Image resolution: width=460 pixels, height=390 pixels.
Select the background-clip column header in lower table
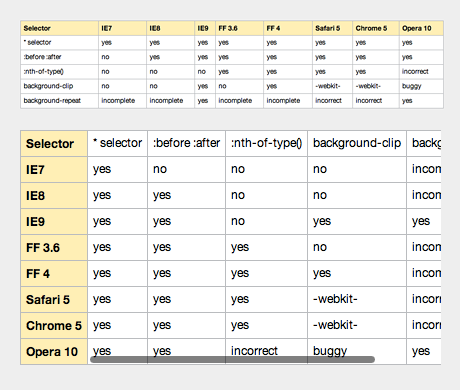pos(357,144)
